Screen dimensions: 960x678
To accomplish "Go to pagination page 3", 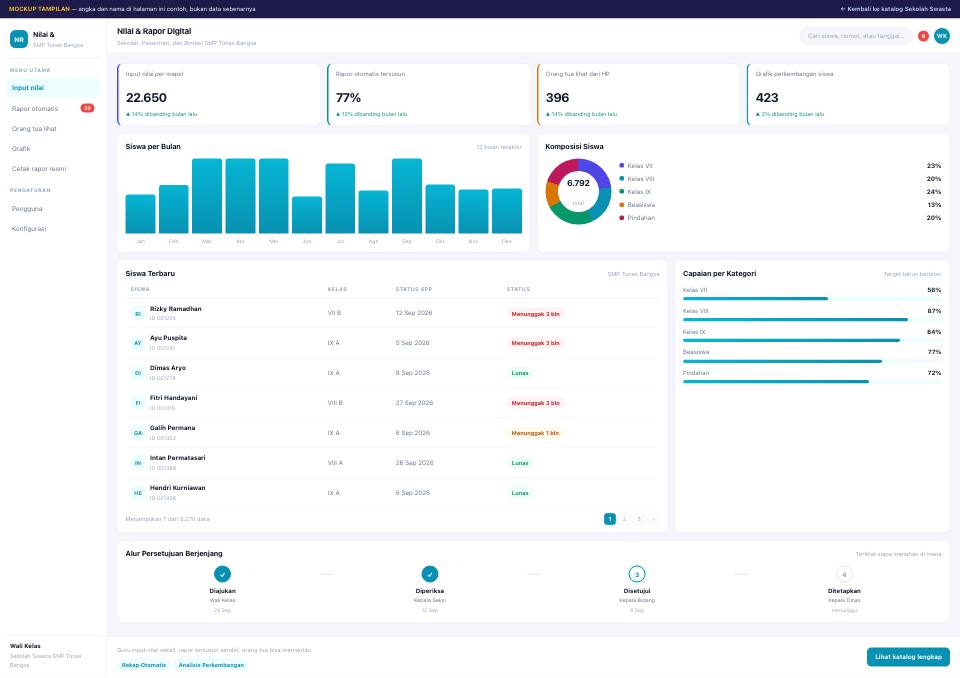I will pos(639,519).
